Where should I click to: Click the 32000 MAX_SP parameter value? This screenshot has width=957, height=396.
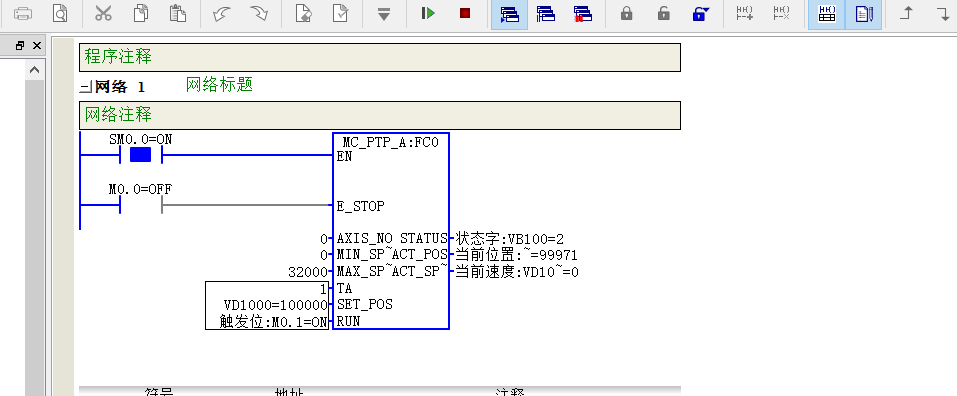[x=308, y=272]
